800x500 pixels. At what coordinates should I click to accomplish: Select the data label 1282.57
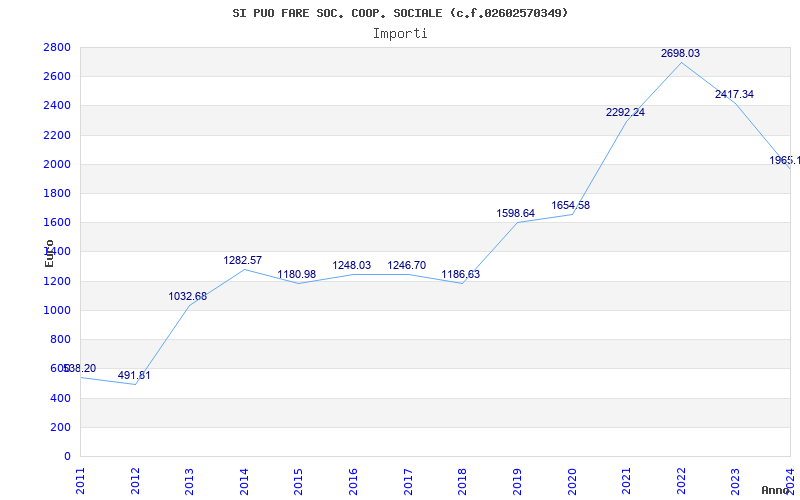[x=242, y=260]
